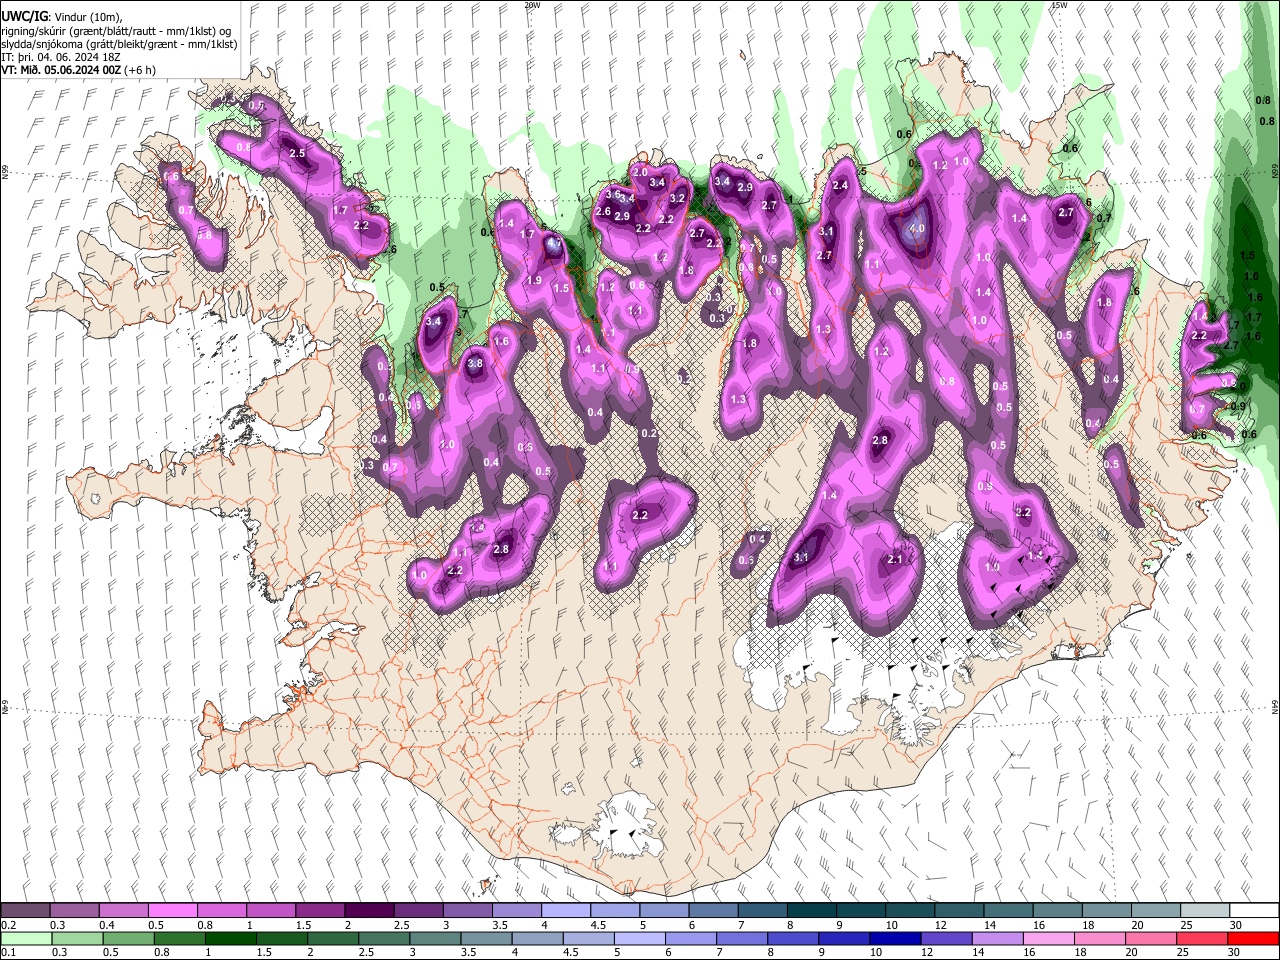The height and width of the screenshot is (960, 1280).
Task: Click the "0.1" label under the lower legend
Action: click(8, 953)
